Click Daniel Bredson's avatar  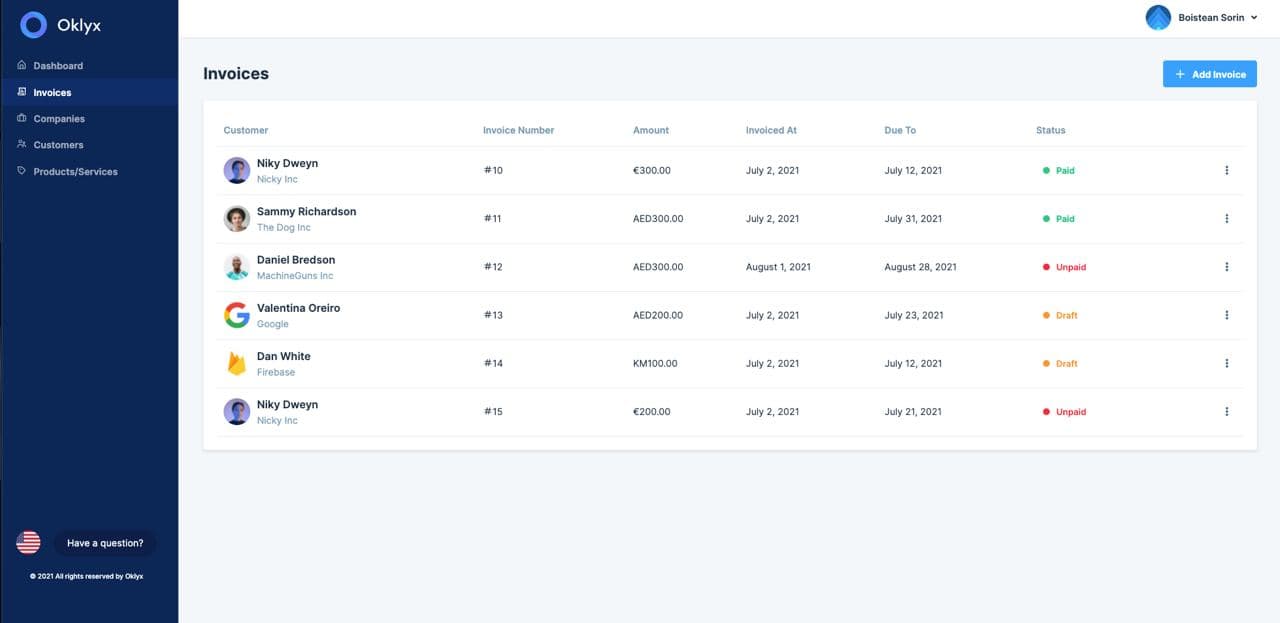(237, 267)
